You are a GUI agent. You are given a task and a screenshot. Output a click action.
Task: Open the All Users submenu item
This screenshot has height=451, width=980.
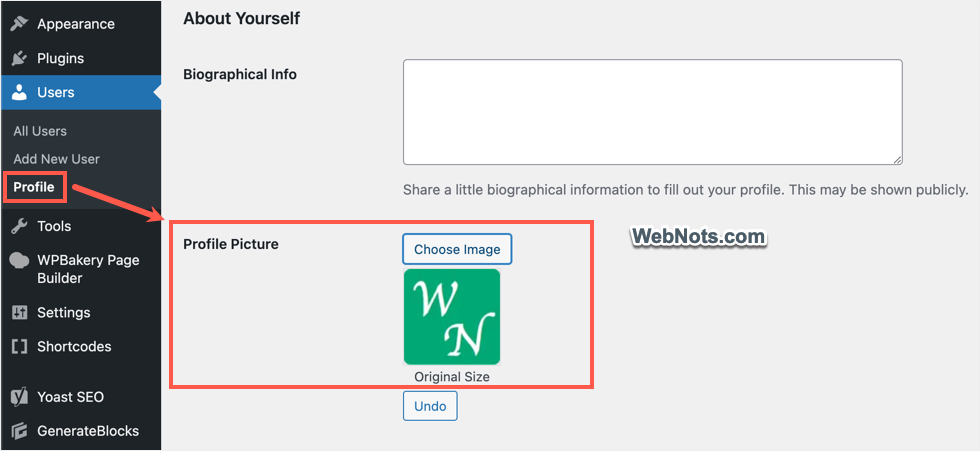[40, 131]
